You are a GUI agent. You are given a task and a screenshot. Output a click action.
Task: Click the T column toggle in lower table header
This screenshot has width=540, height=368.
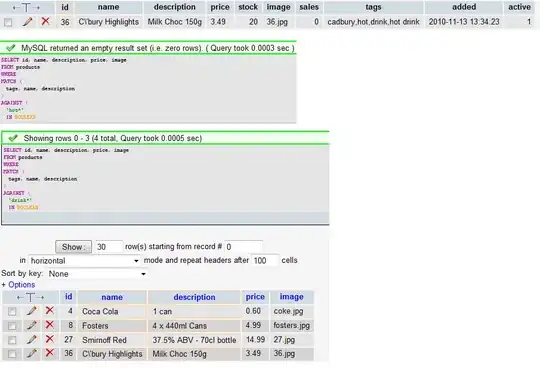click(x=30, y=297)
